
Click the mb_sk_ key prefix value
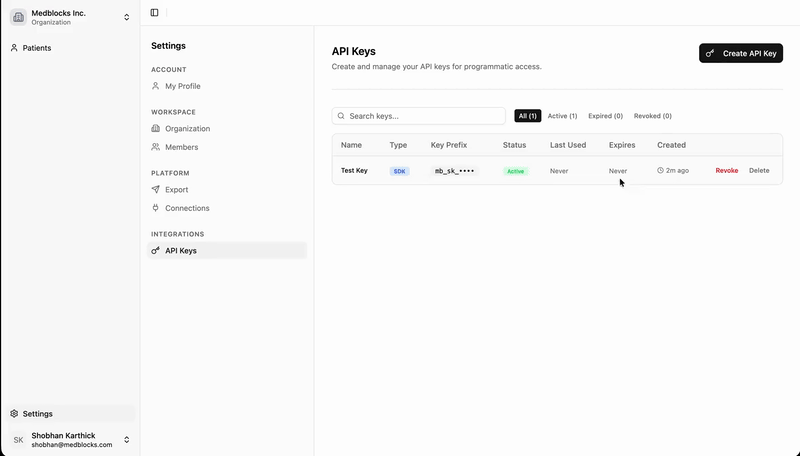454,171
